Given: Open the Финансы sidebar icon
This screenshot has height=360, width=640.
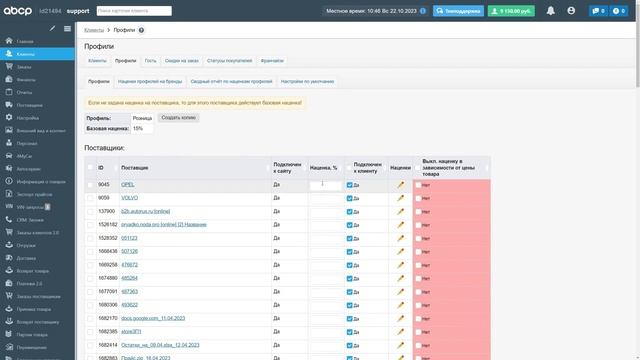Looking at the screenshot, I should [9, 79].
